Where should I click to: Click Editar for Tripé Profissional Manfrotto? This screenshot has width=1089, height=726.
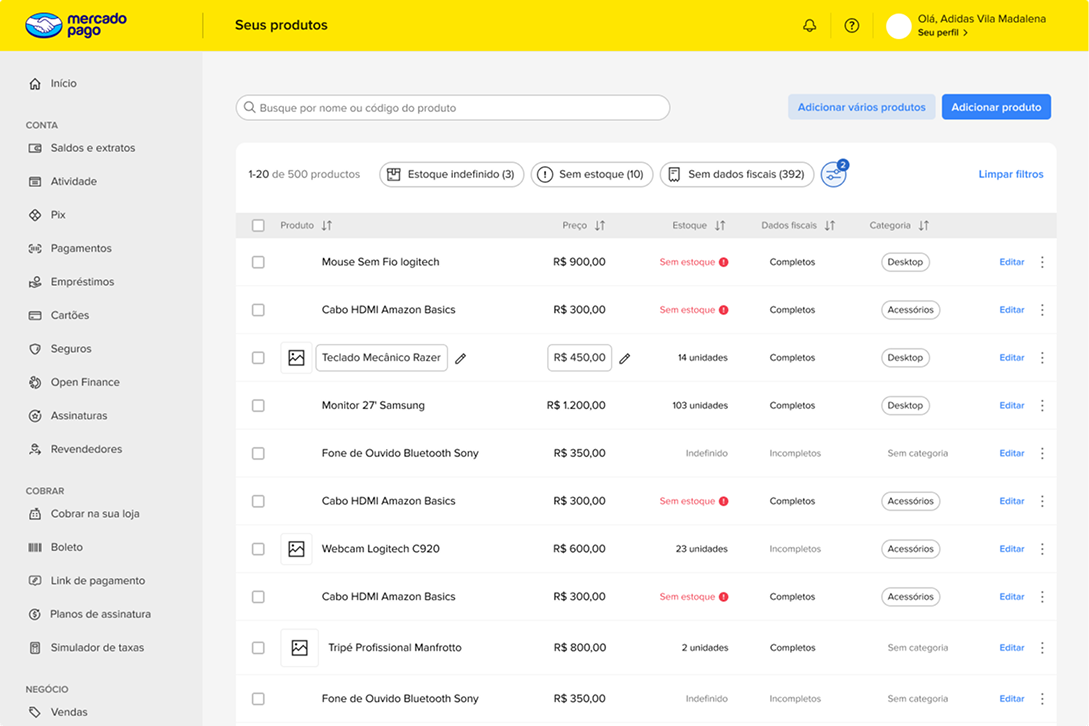[1011, 647]
